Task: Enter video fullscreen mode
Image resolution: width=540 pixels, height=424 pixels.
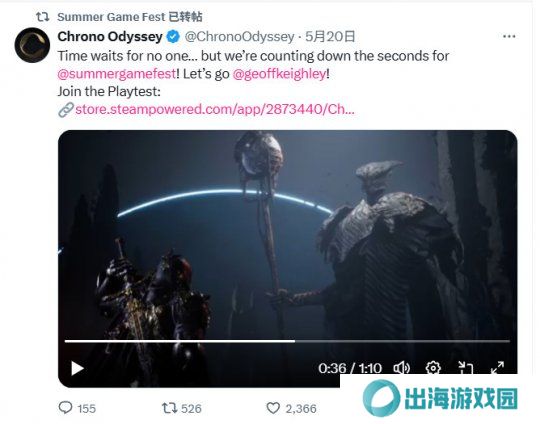Action: tap(497, 368)
